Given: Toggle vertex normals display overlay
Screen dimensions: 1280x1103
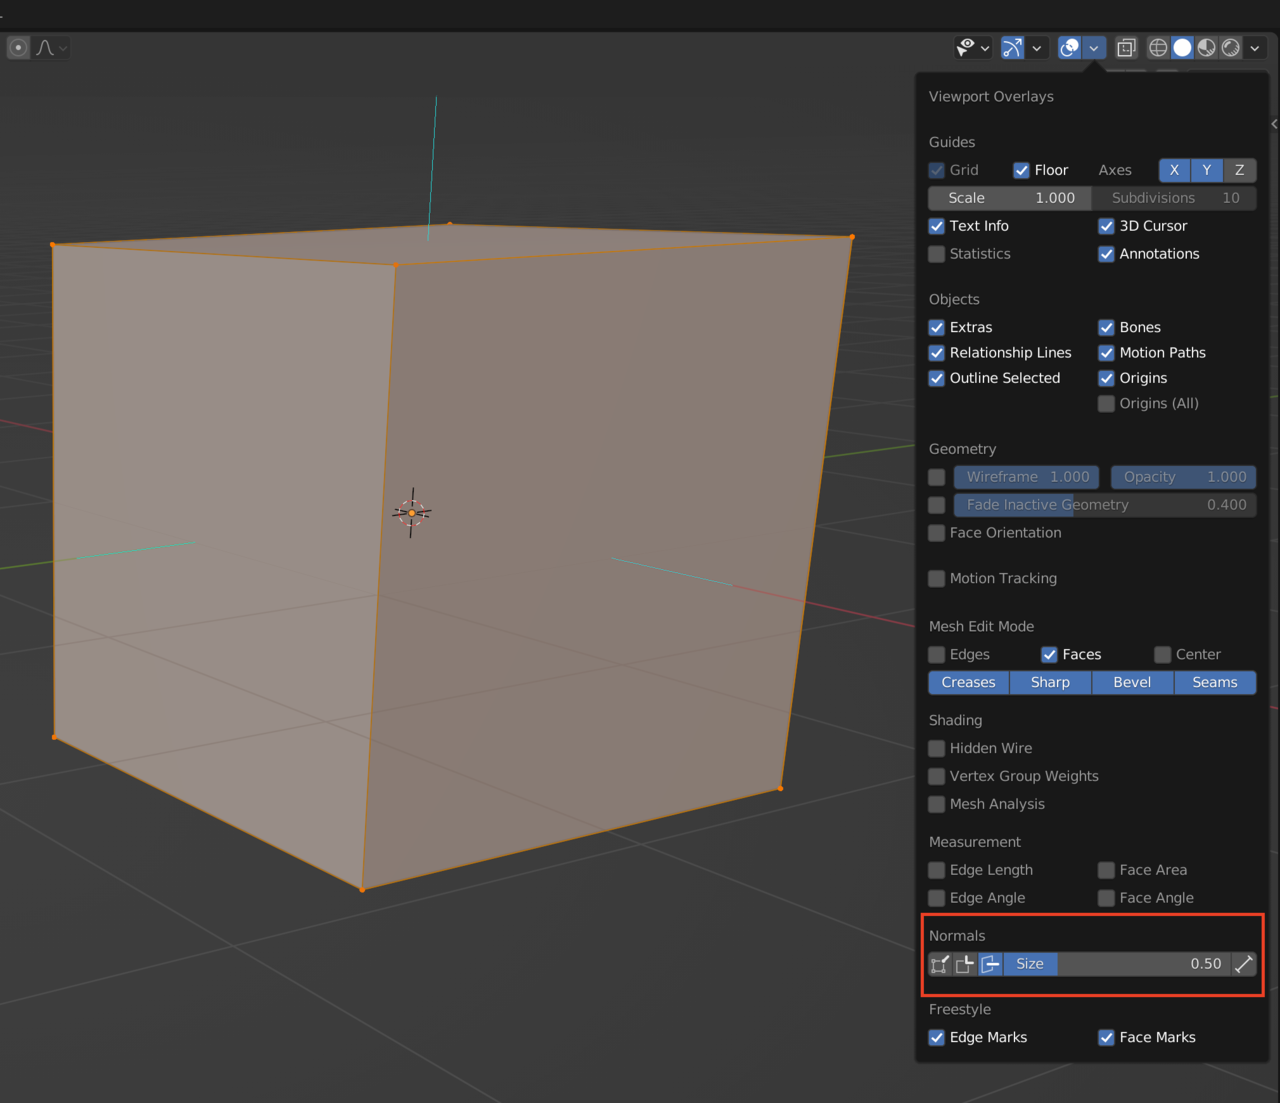Looking at the screenshot, I should 939,964.
